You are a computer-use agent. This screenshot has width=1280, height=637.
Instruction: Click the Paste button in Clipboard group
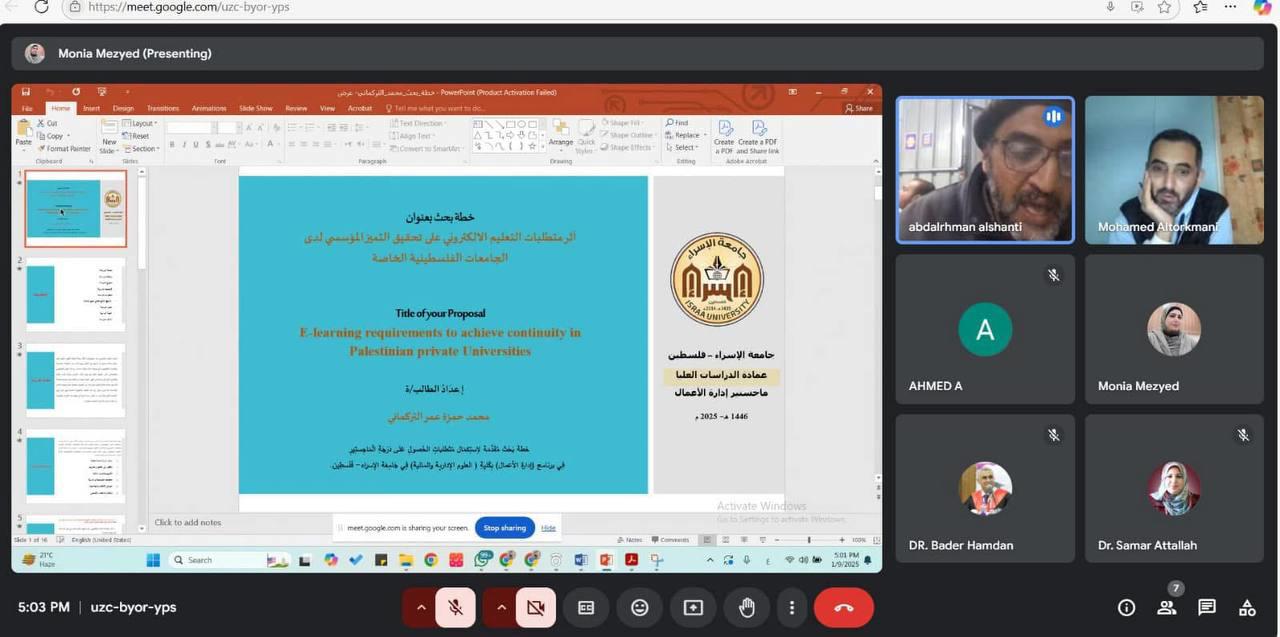point(23,134)
